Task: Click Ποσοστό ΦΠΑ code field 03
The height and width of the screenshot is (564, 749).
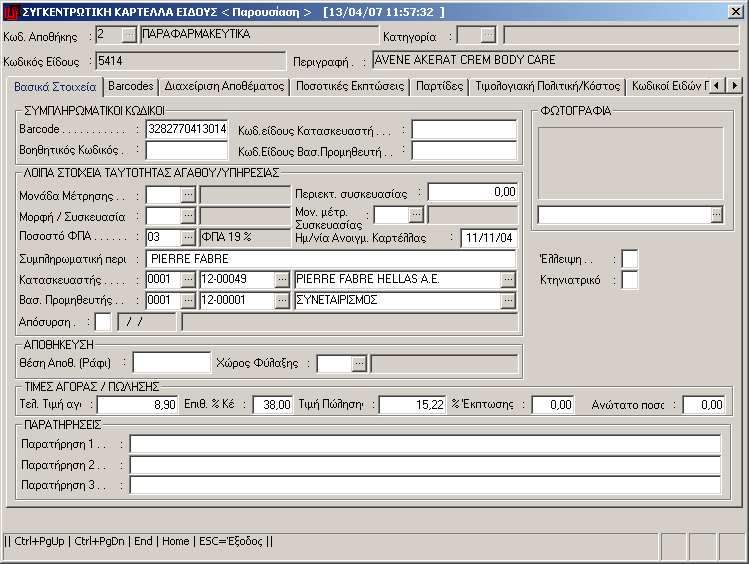Action: pos(163,237)
